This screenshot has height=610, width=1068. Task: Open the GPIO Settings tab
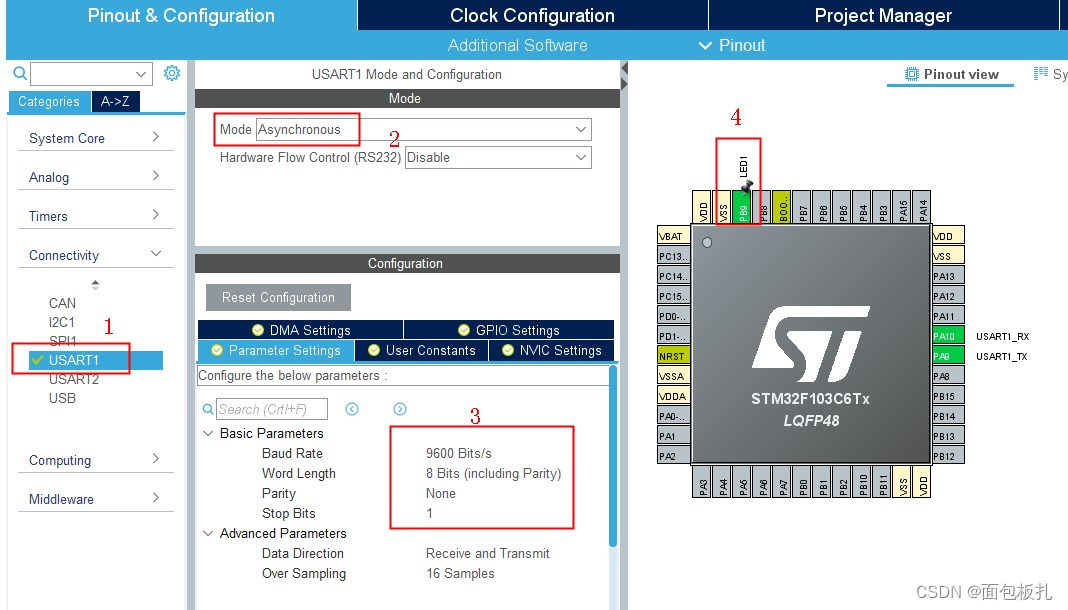coord(509,330)
